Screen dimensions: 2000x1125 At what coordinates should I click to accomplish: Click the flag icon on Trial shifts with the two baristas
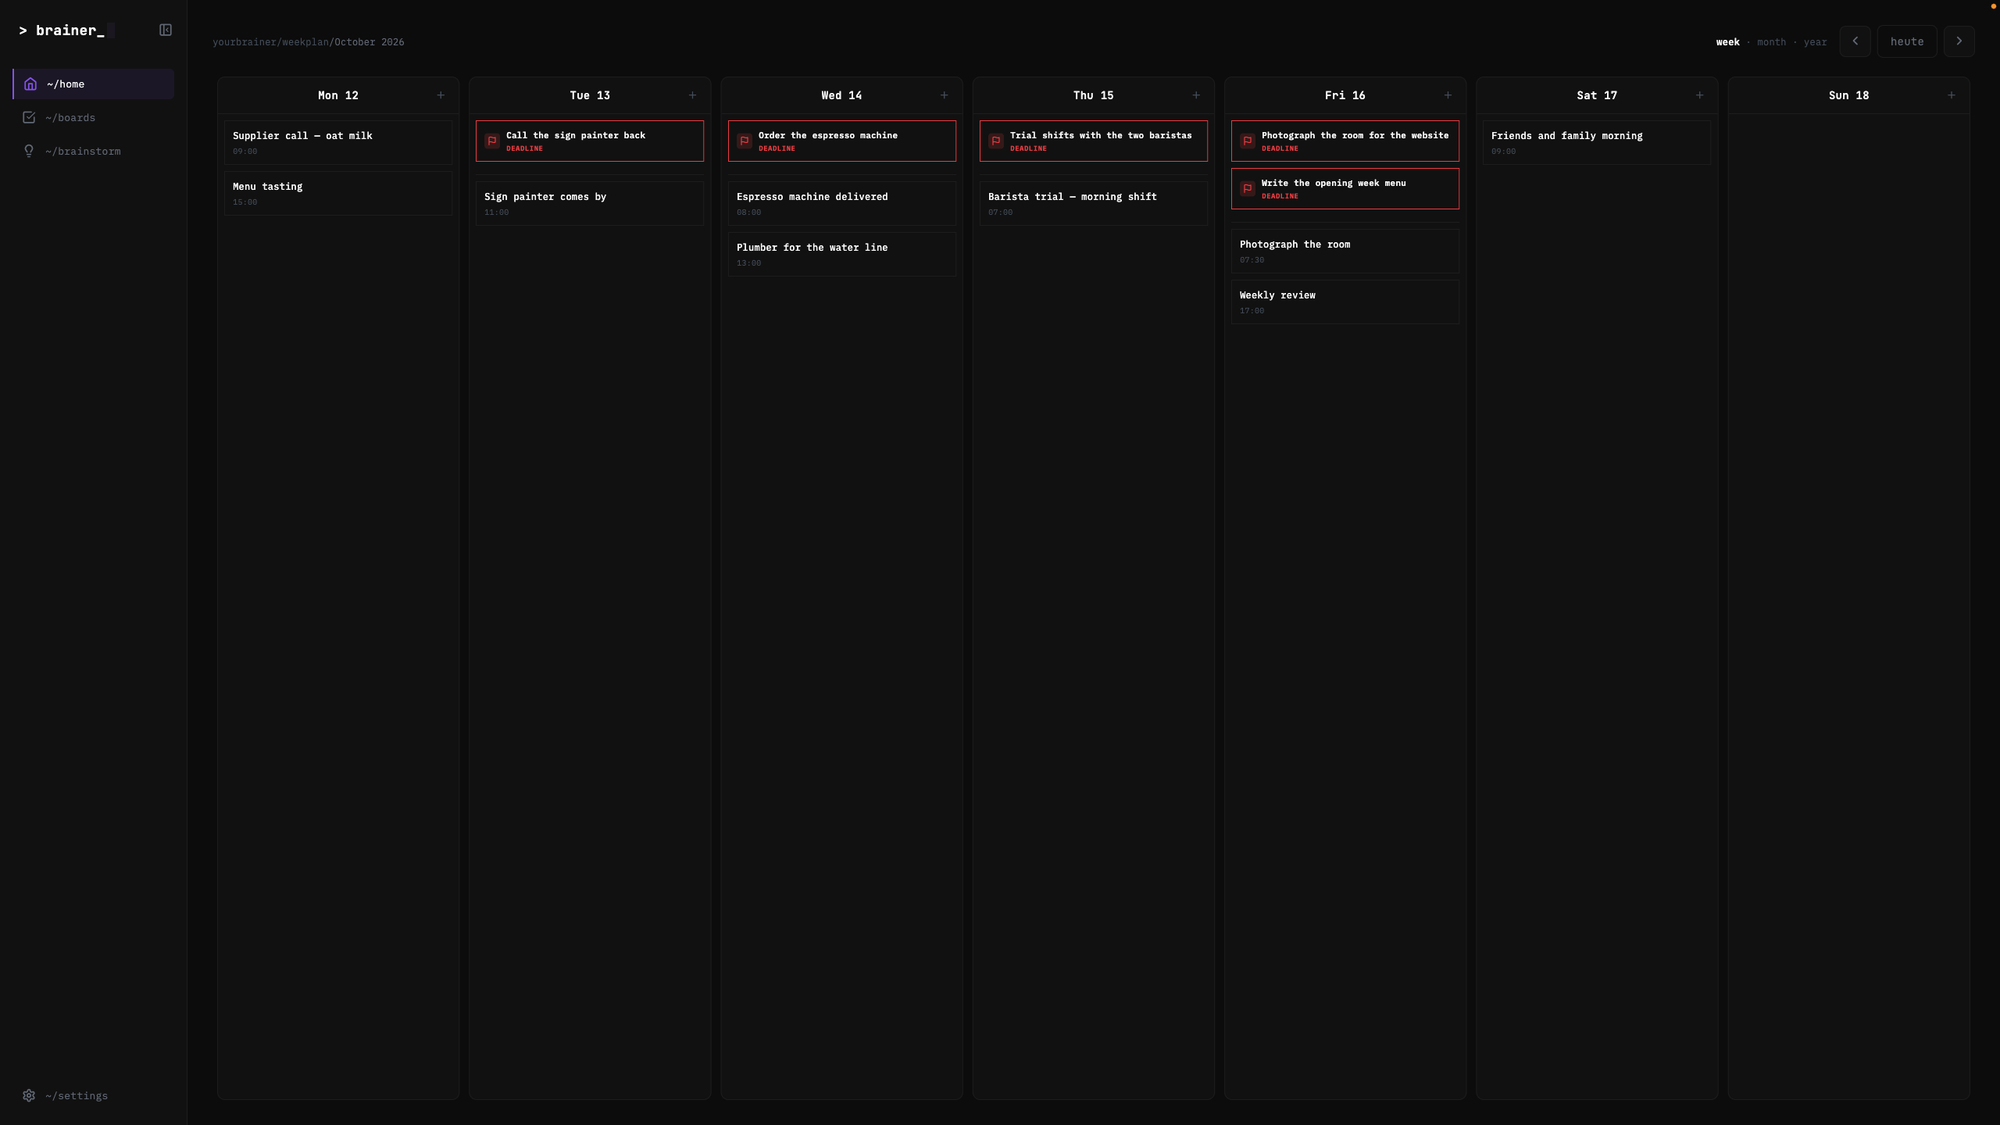pyautogui.click(x=996, y=141)
